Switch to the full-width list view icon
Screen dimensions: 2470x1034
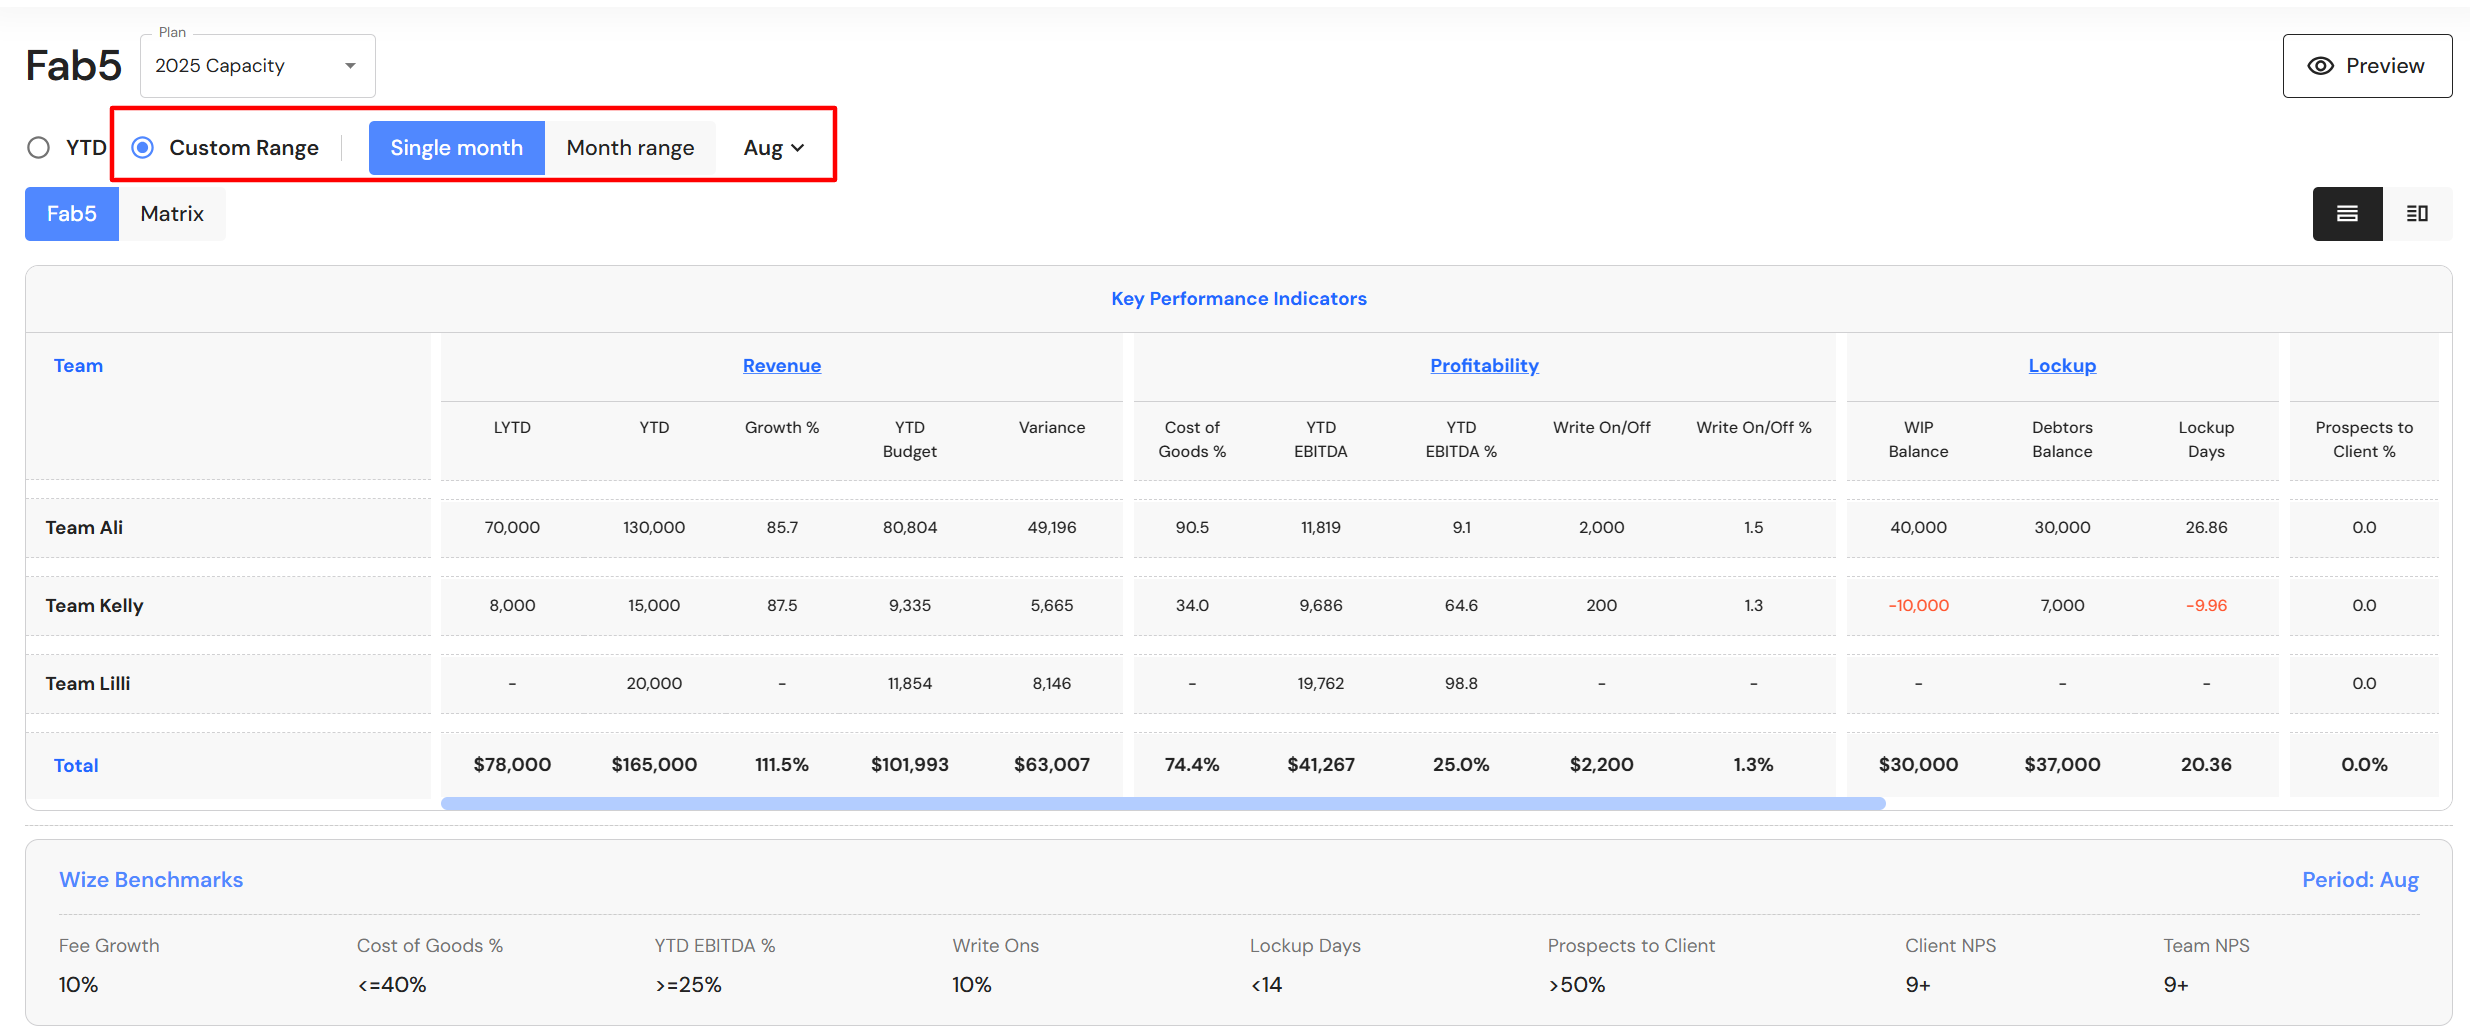[x=2347, y=214]
